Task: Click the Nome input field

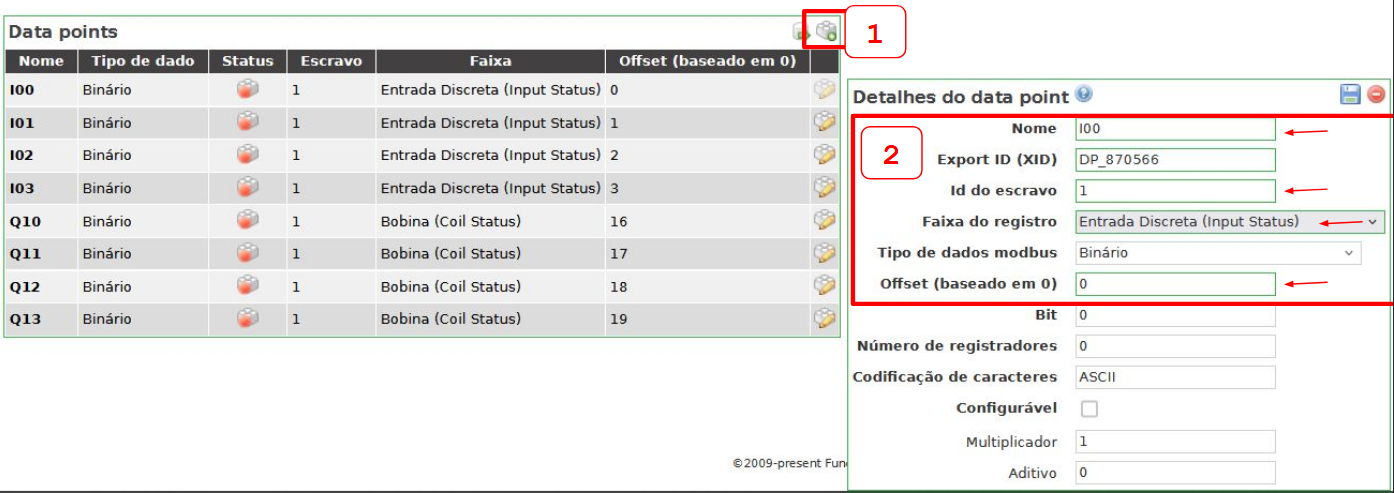Action: coord(1175,129)
